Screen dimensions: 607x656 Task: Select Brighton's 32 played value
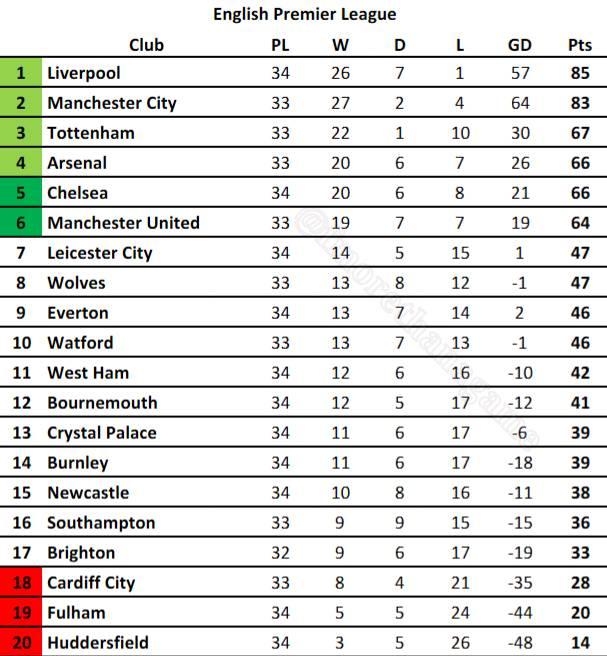coord(280,553)
